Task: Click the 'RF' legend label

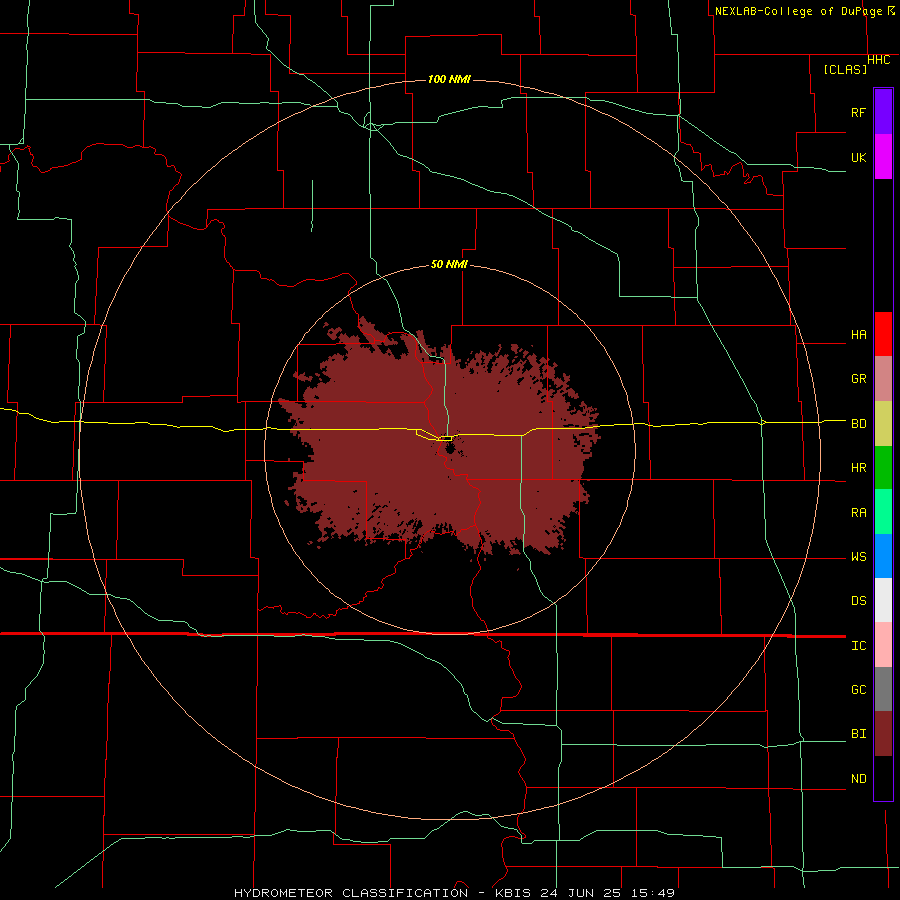Action: pyautogui.click(x=858, y=112)
